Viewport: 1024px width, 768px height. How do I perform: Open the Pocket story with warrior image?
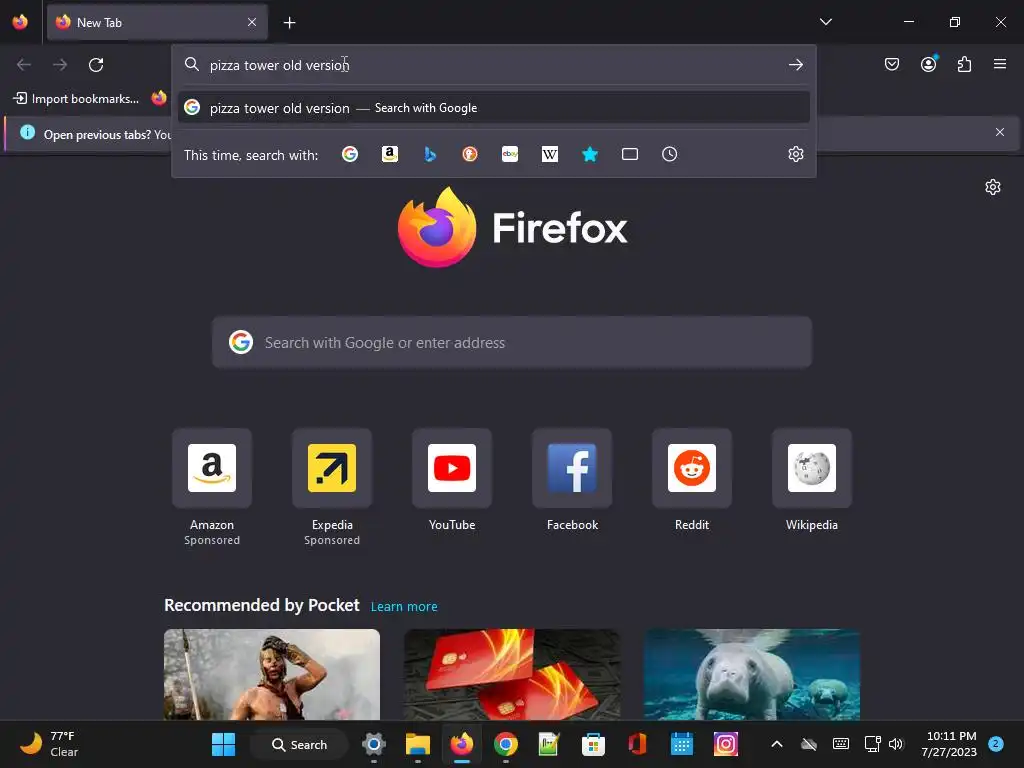tap(272, 674)
